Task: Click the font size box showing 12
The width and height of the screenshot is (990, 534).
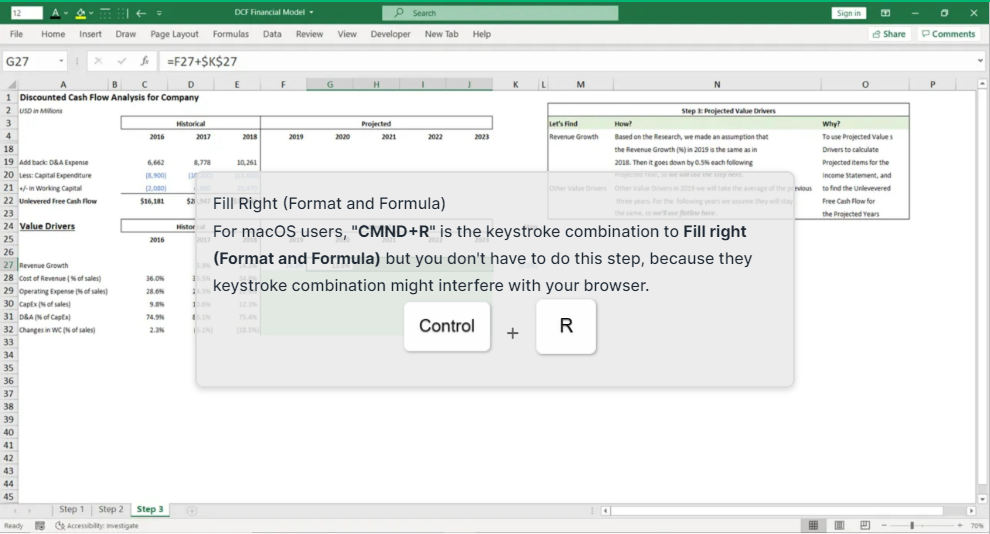Action: (27, 13)
